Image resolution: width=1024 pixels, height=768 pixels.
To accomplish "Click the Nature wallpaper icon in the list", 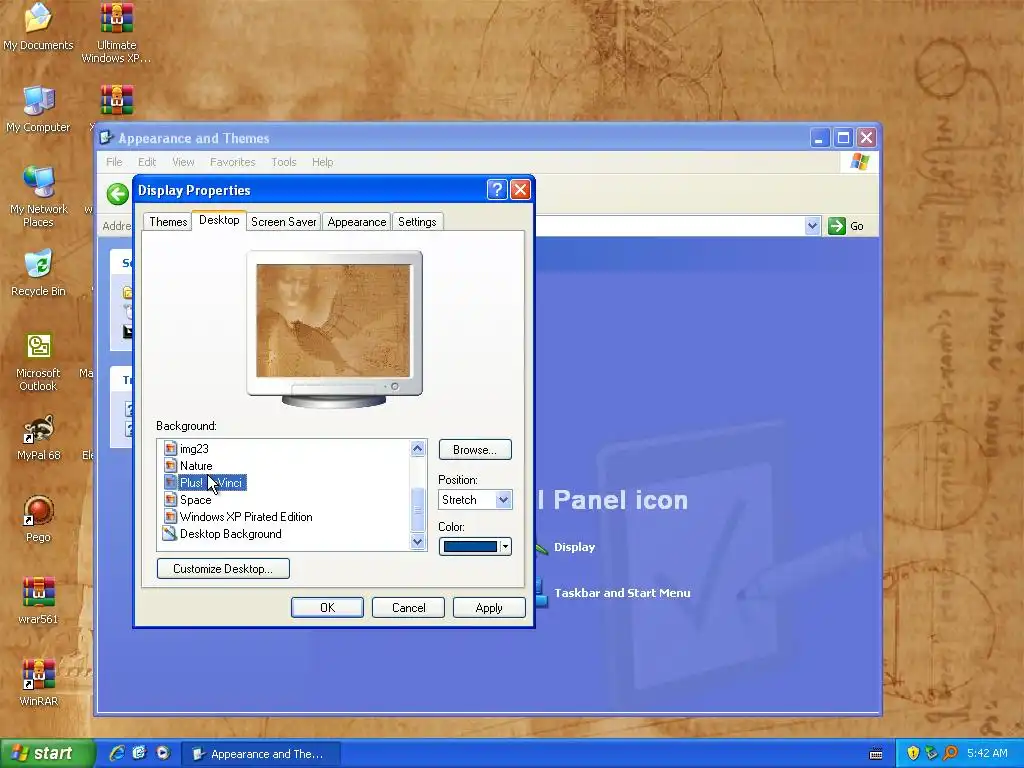I will (x=170, y=466).
